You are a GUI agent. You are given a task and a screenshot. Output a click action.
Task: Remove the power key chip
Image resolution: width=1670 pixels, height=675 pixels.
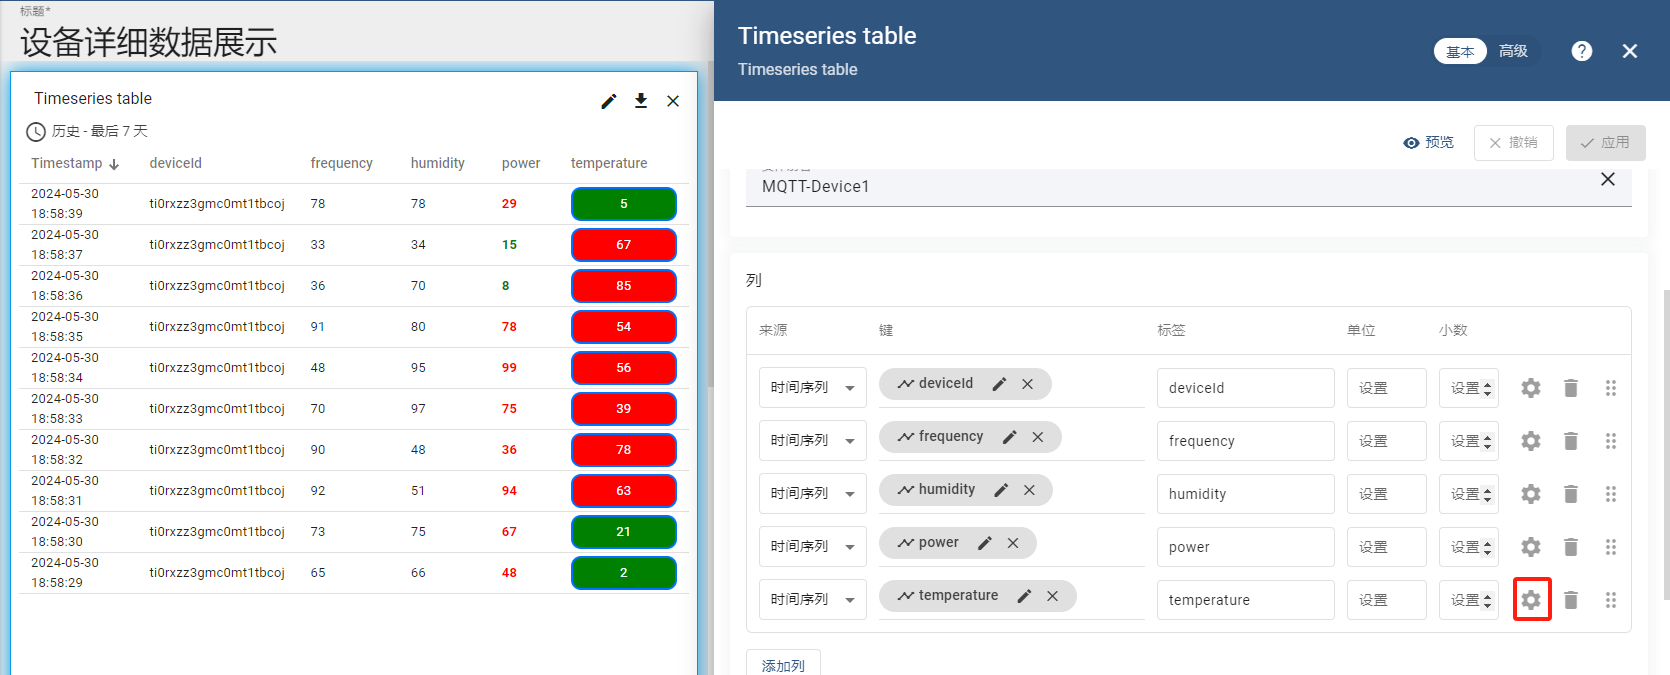coord(1013,543)
